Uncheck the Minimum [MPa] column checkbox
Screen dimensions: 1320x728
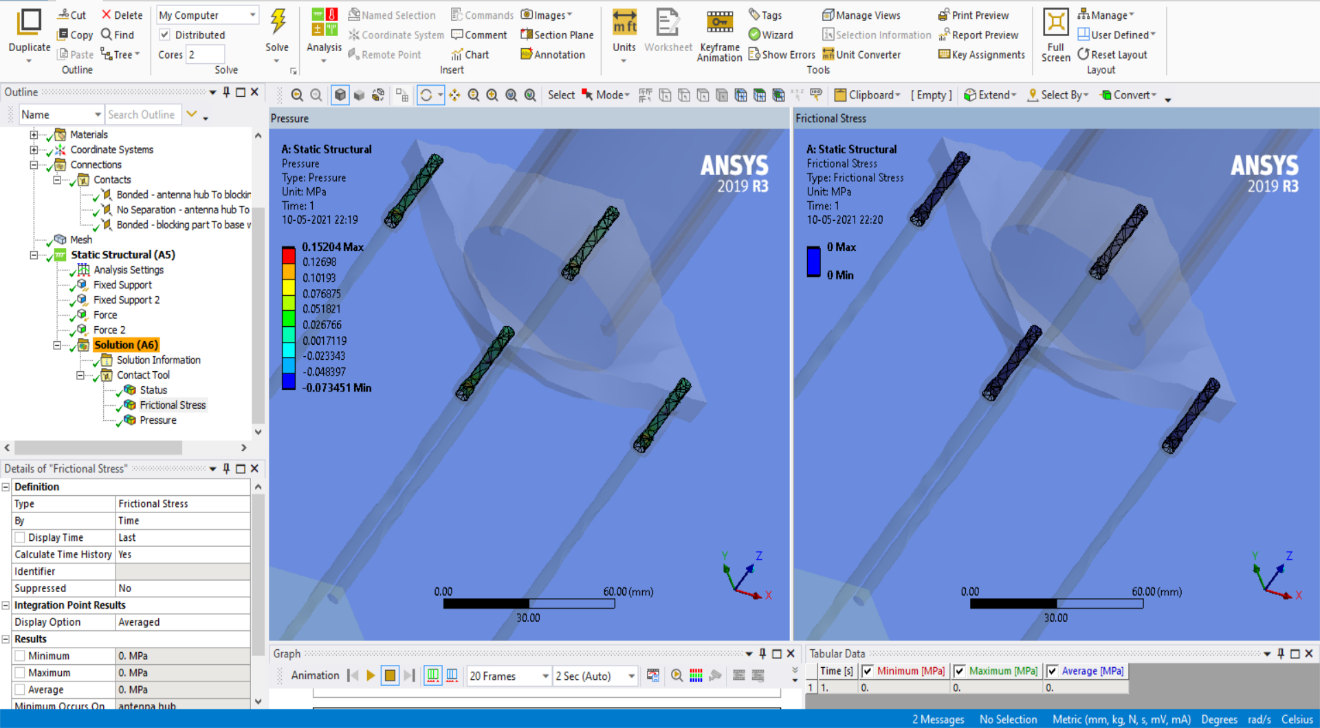[x=867, y=671]
